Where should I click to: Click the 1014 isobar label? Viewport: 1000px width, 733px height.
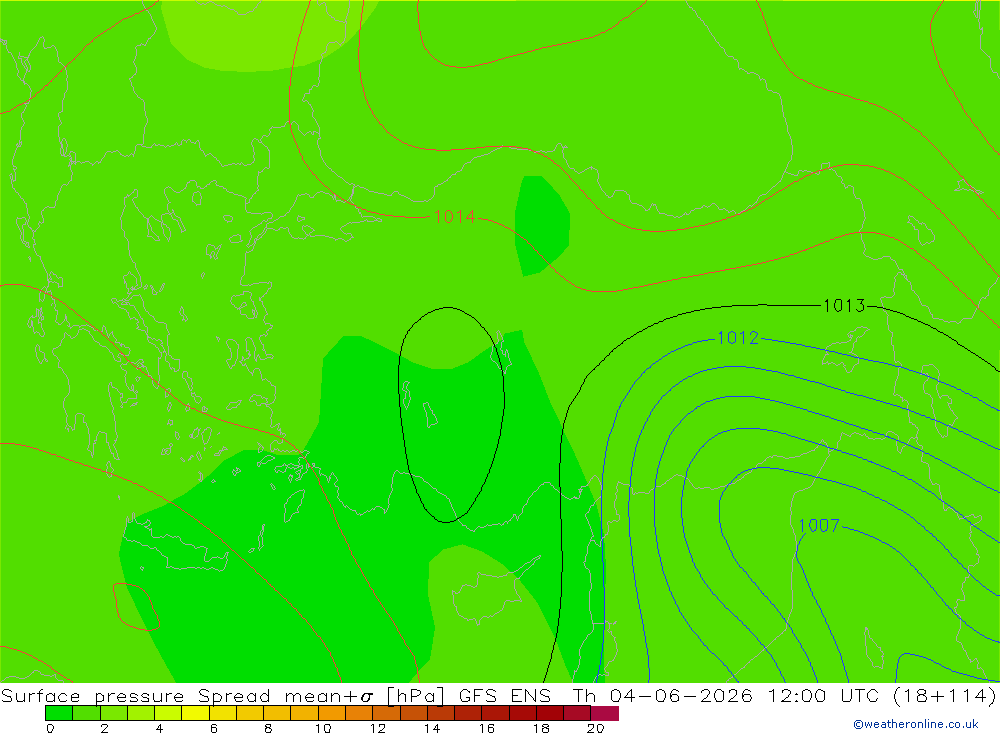pos(454,217)
